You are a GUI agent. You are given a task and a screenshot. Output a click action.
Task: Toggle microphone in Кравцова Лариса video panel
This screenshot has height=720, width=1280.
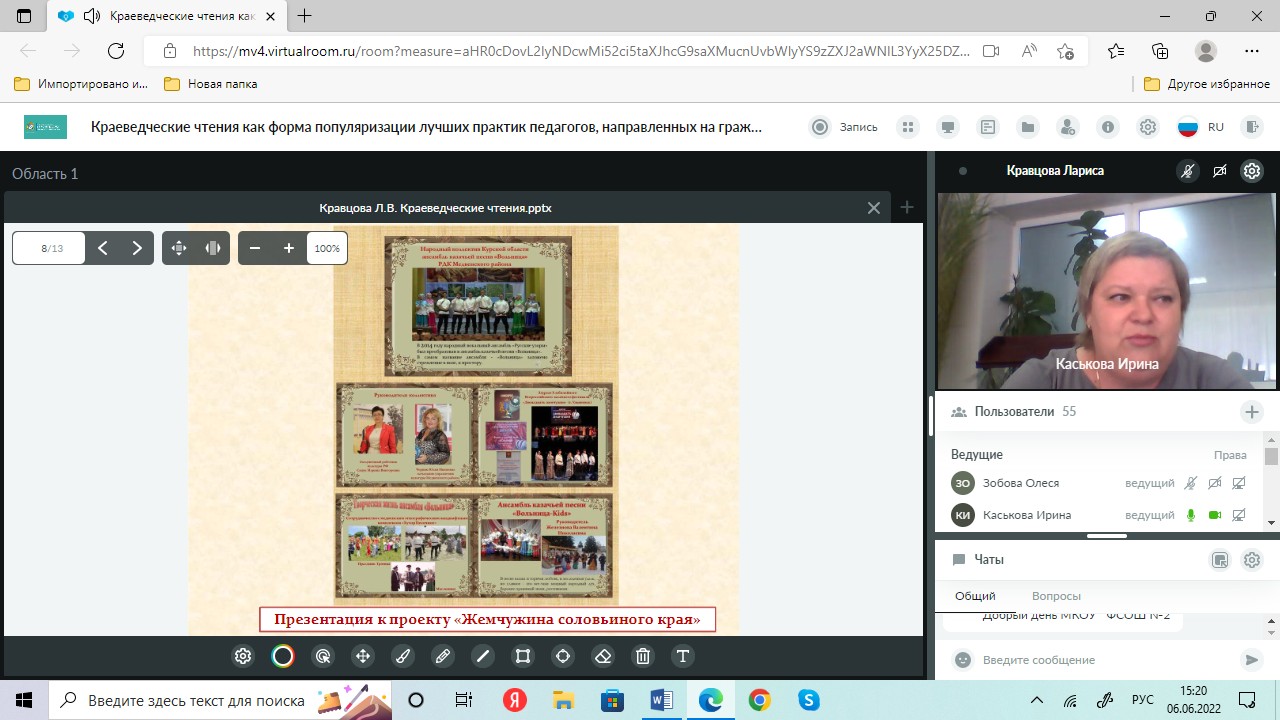tap(1187, 171)
